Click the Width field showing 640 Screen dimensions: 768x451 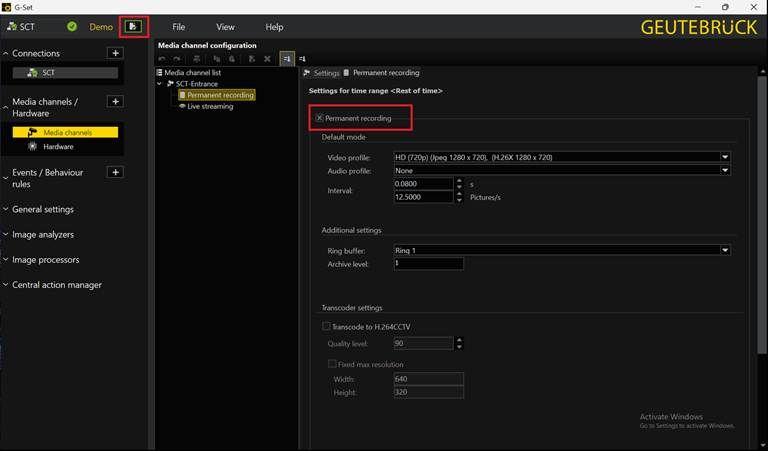pos(429,379)
